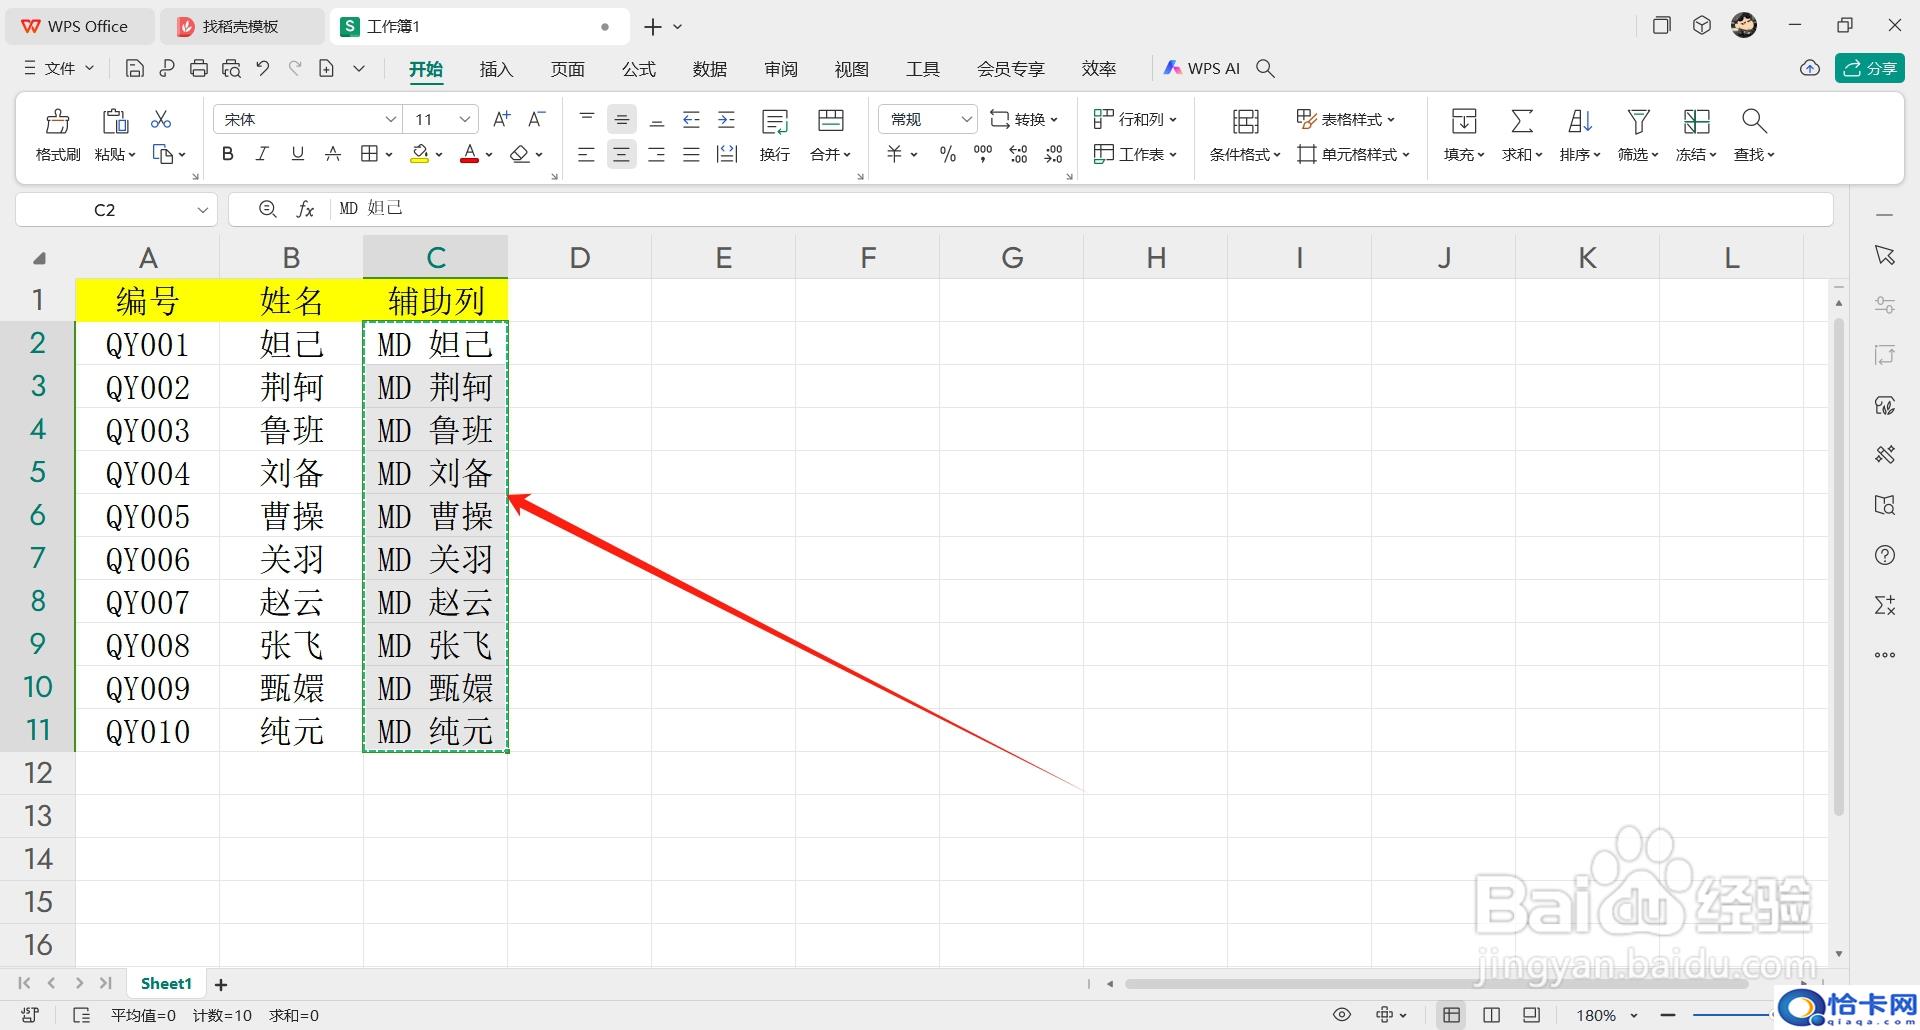Expand the 合并 merge cells dropdown
Viewport: 1920px width, 1030px height.
(831, 154)
